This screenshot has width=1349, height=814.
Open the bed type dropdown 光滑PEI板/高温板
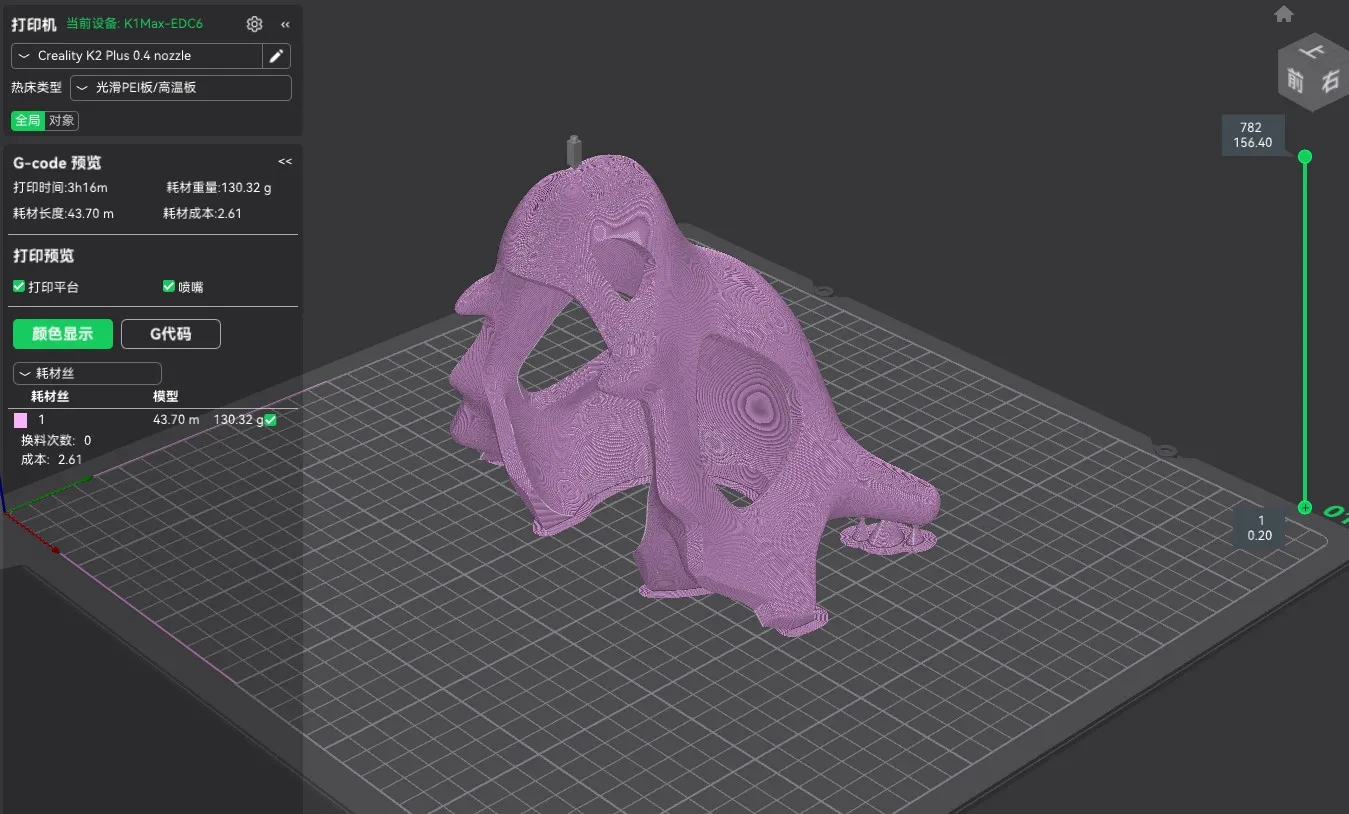pos(181,88)
